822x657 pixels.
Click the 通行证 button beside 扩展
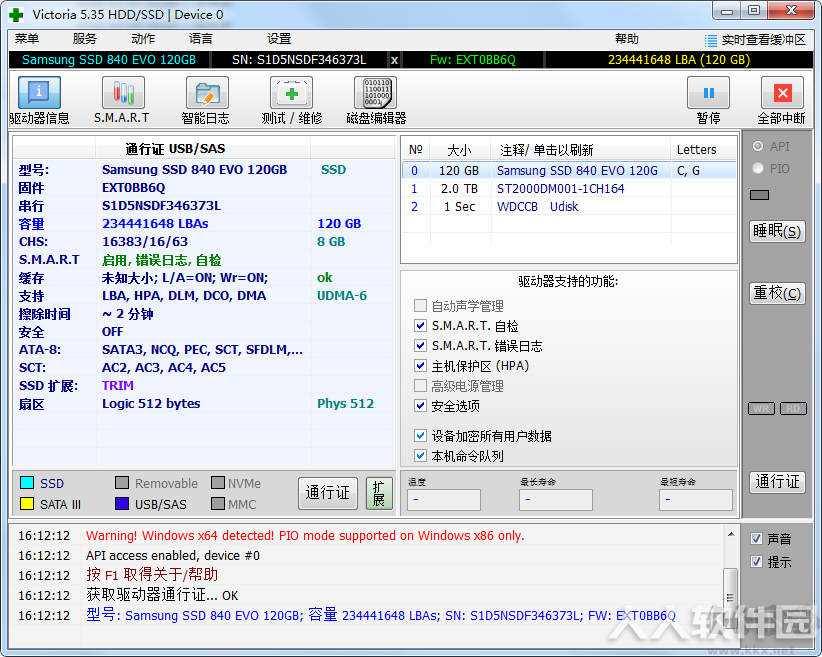coord(328,493)
